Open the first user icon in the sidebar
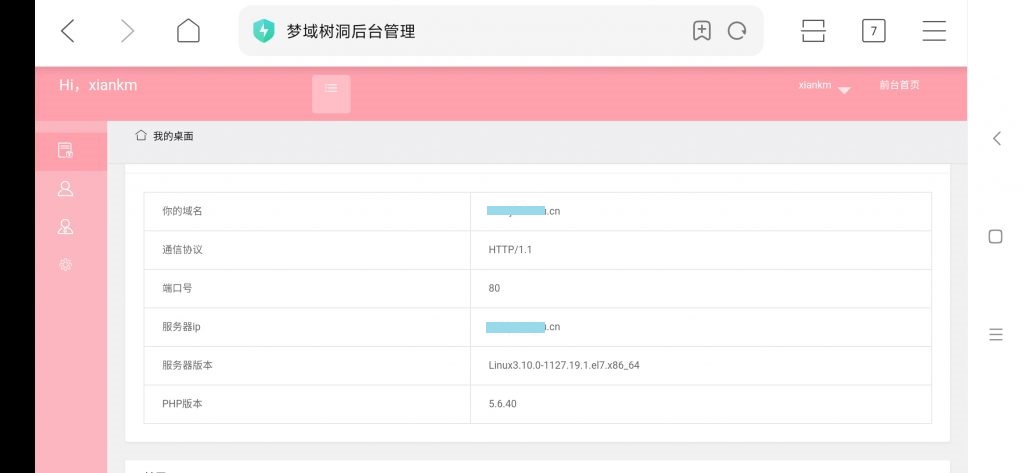This screenshot has width=1024, height=473. pos(66,188)
